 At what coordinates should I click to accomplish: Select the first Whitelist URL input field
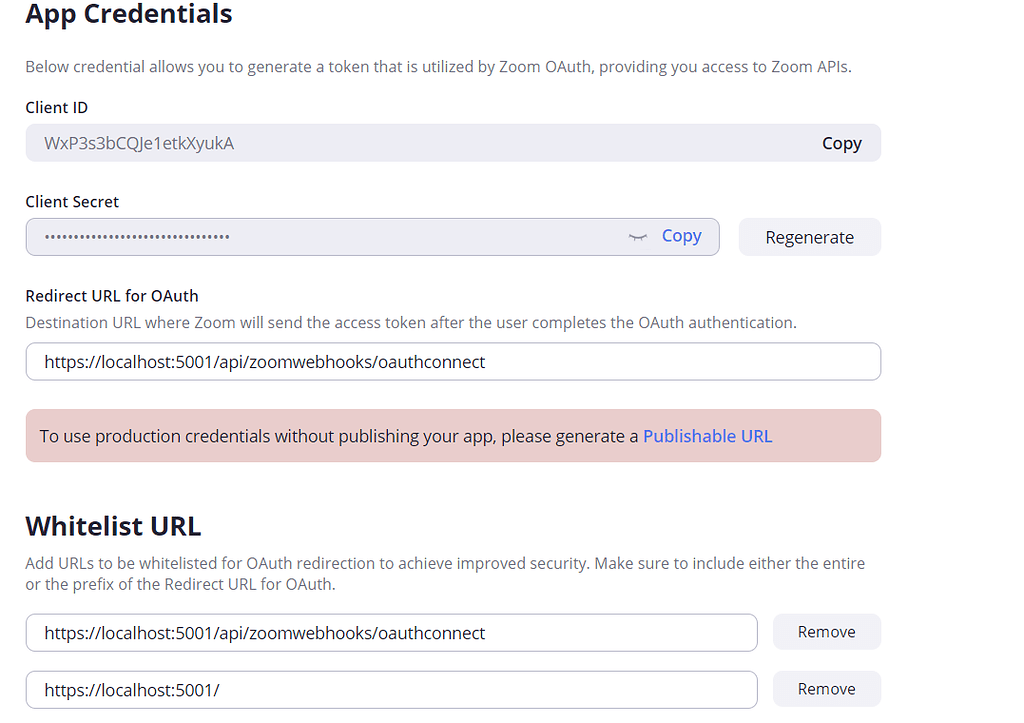pos(390,632)
